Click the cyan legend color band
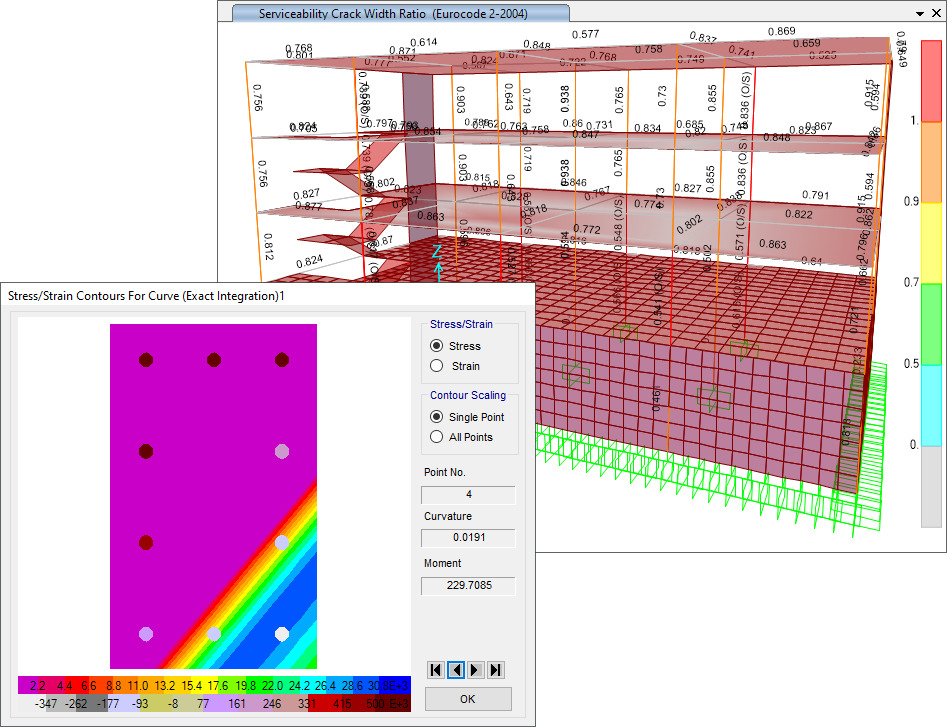 coord(930,404)
